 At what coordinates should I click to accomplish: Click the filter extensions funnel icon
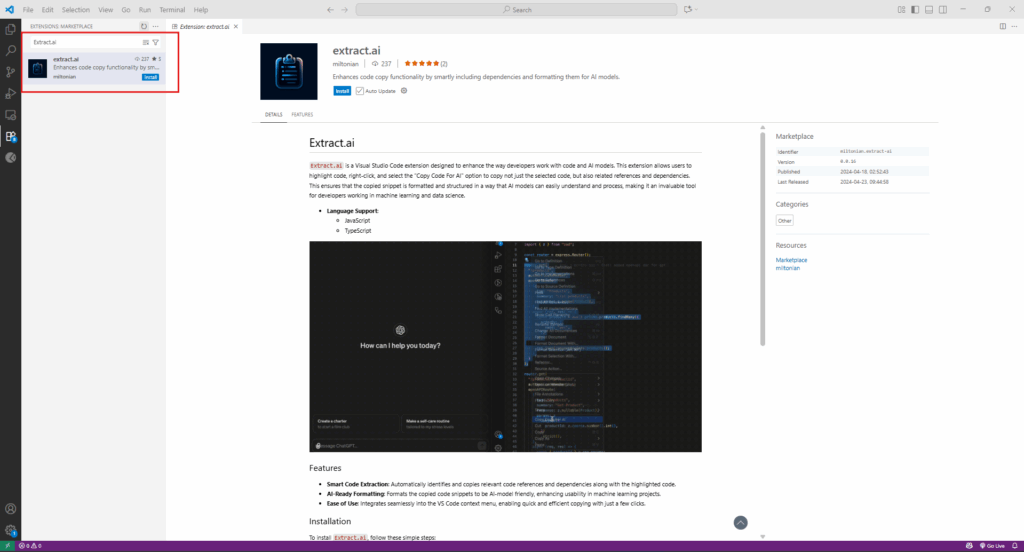coord(156,42)
